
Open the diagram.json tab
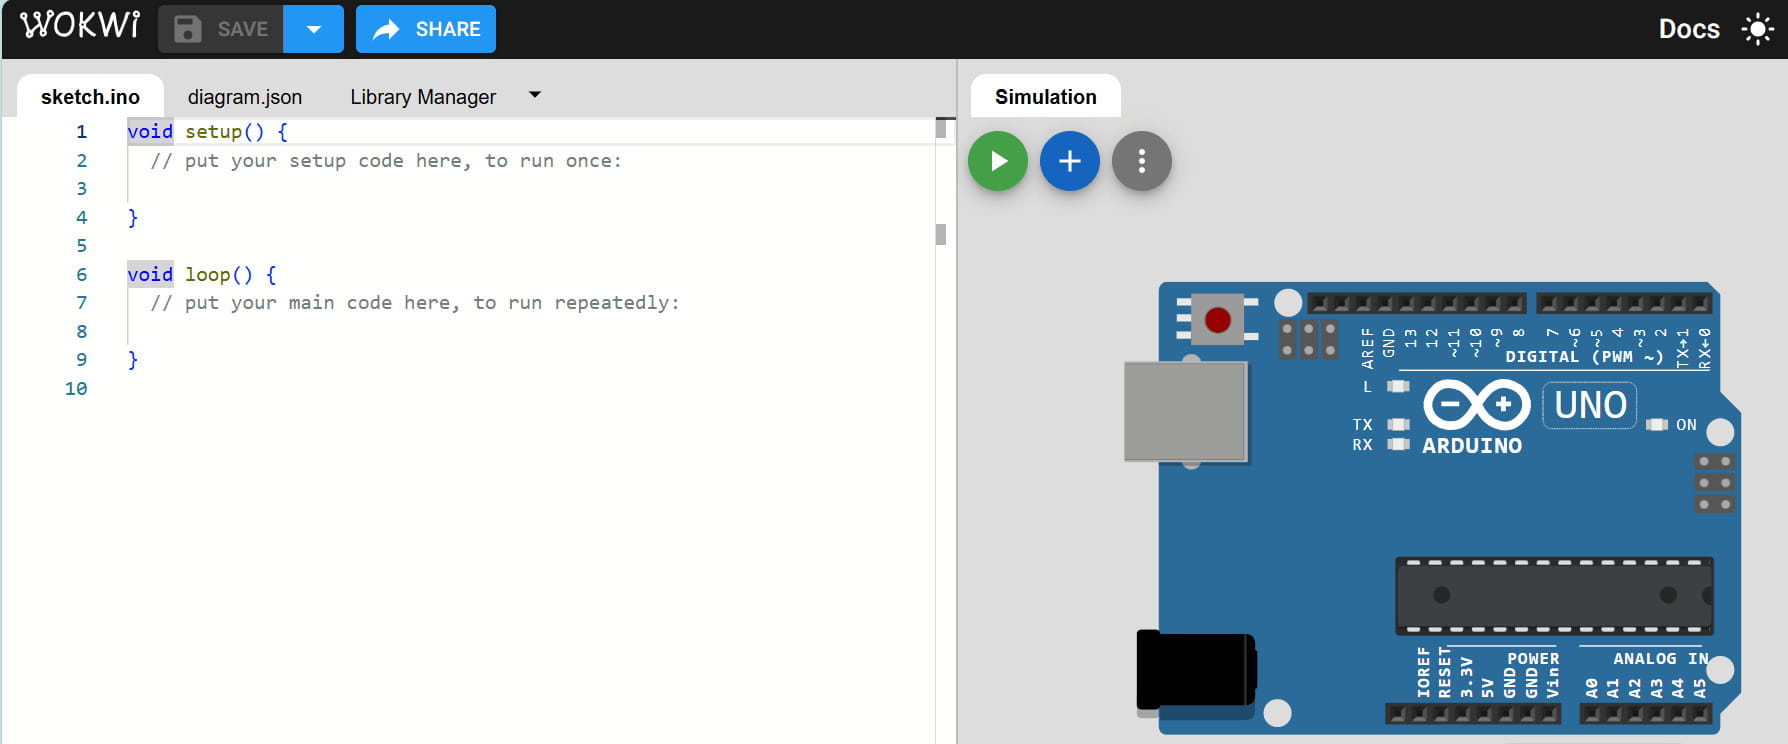pyautogui.click(x=245, y=97)
